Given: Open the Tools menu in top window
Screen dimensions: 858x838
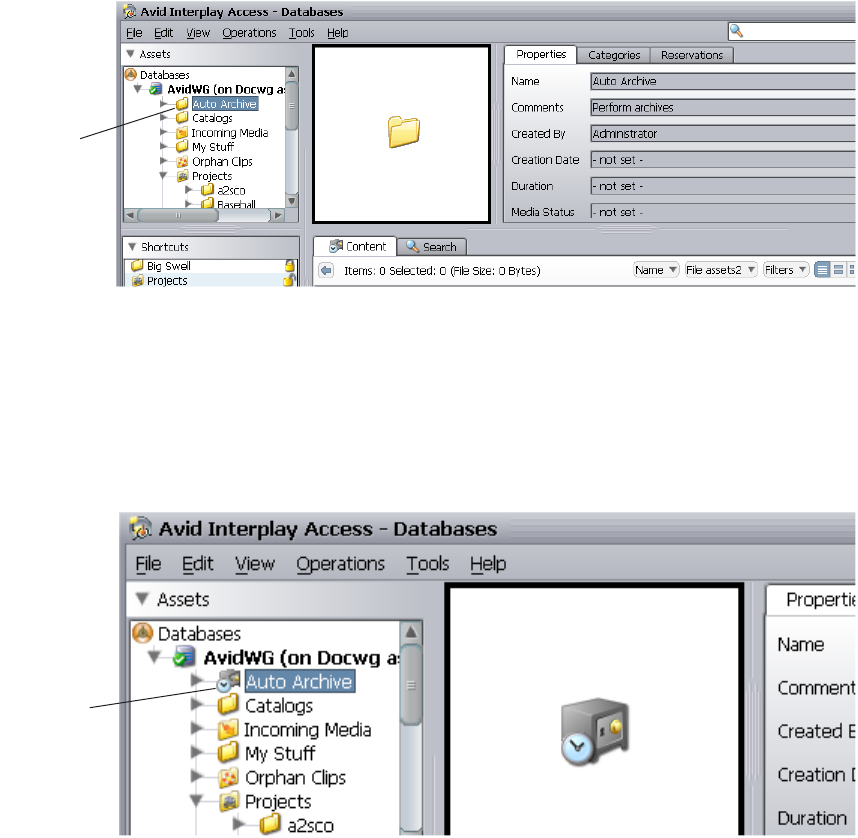Looking at the screenshot, I should pyautogui.click(x=302, y=33).
